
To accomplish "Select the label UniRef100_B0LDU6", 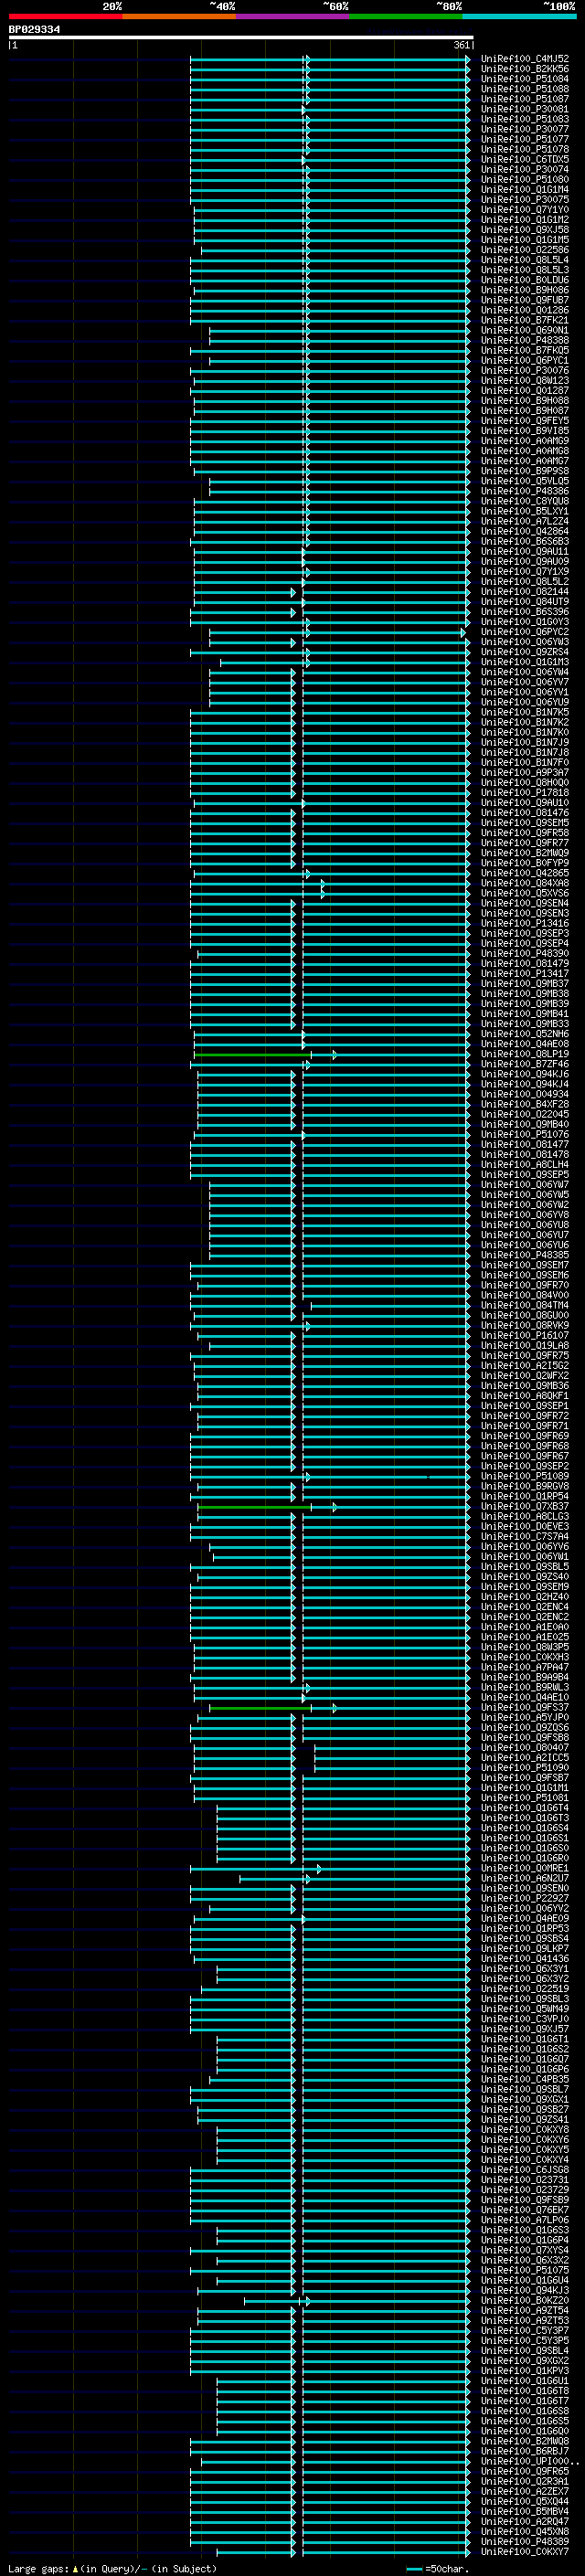I will tap(525, 280).
